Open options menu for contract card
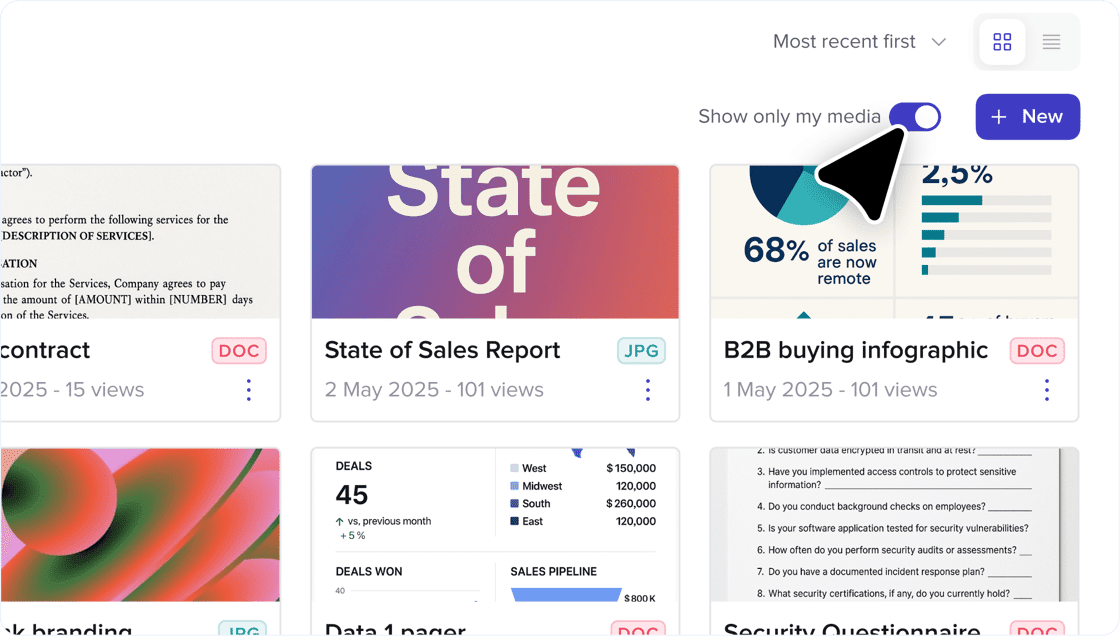Viewport: 1120px width, 636px height. (249, 390)
